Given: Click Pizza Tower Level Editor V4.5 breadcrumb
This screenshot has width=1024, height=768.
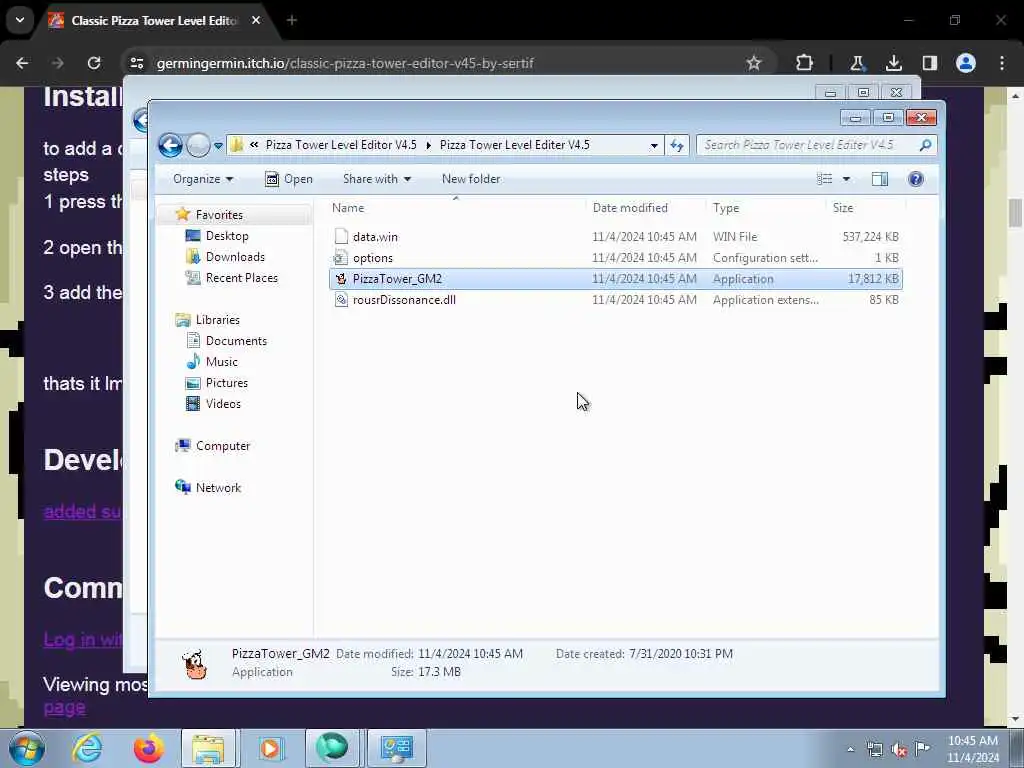Looking at the screenshot, I should coord(341,145).
